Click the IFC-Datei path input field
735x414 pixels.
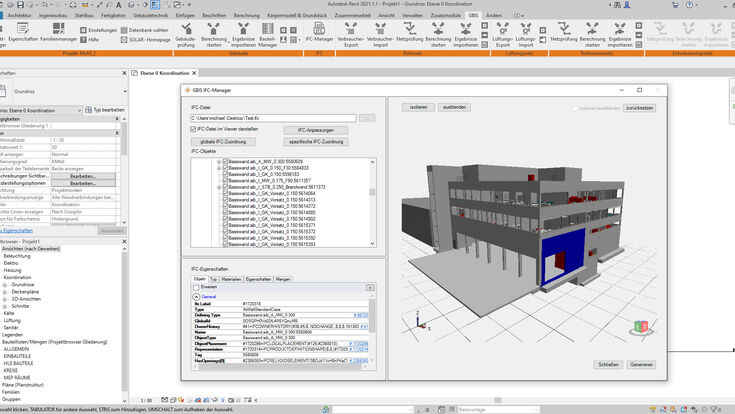click(x=273, y=118)
